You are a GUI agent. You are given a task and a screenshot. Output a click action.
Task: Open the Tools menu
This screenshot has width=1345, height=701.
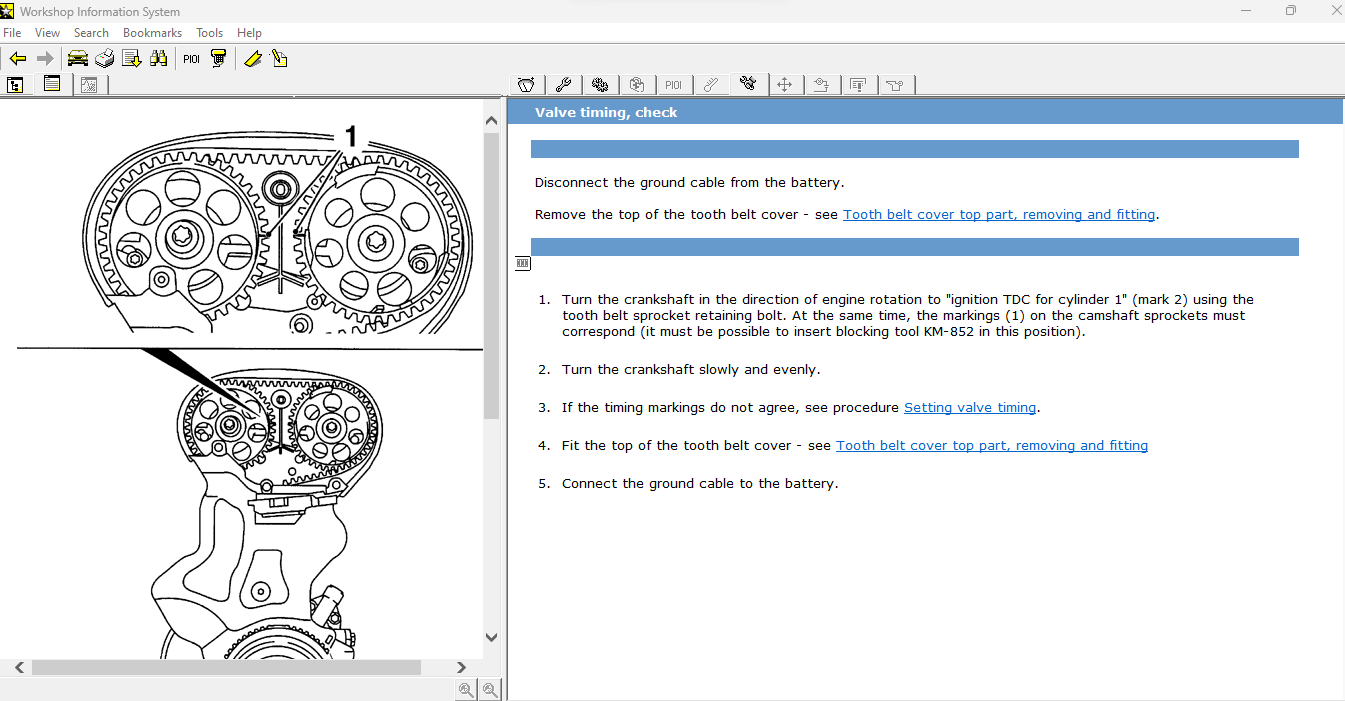pyautogui.click(x=209, y=33)
